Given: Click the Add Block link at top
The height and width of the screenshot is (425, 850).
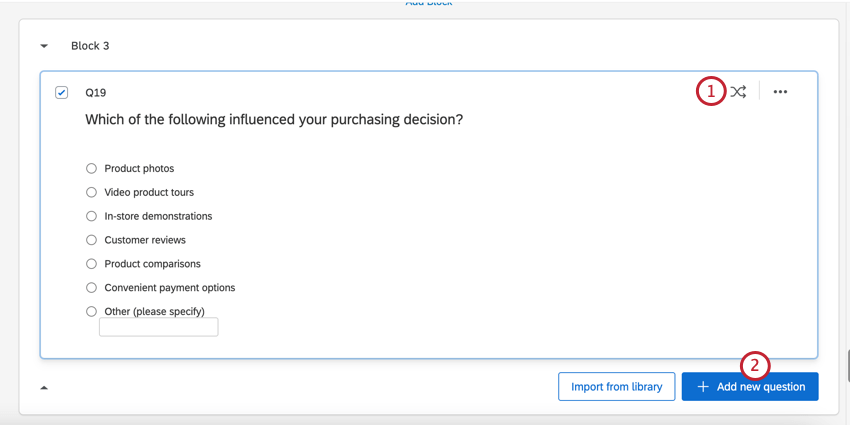Looking at the screenshot, I should (428, 4).
